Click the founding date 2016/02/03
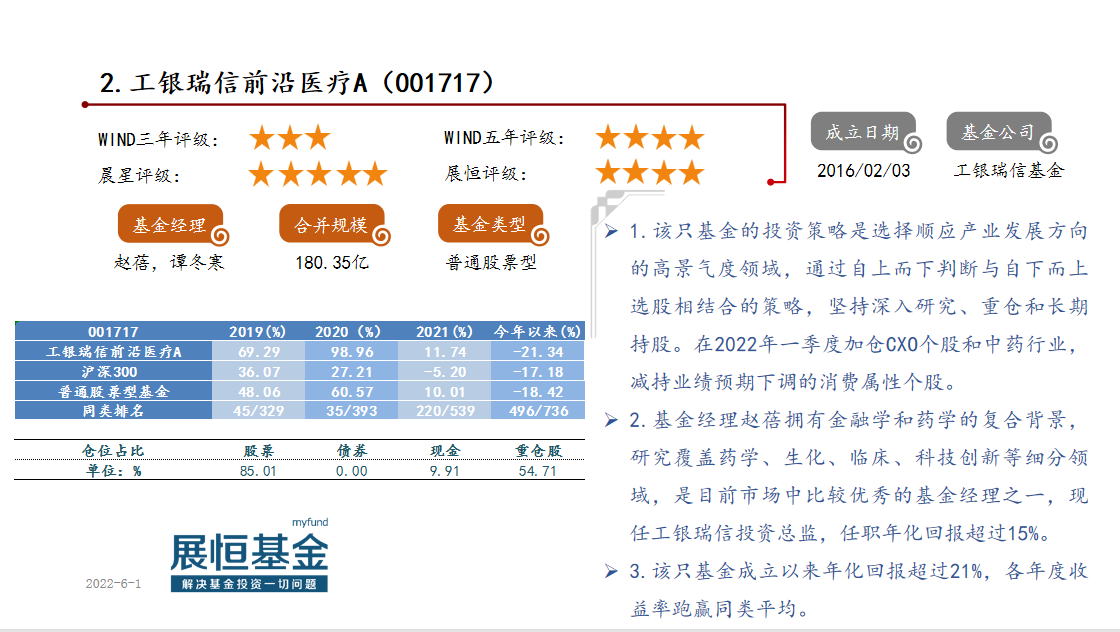The image size is (1120, 632). click(864, 171)
